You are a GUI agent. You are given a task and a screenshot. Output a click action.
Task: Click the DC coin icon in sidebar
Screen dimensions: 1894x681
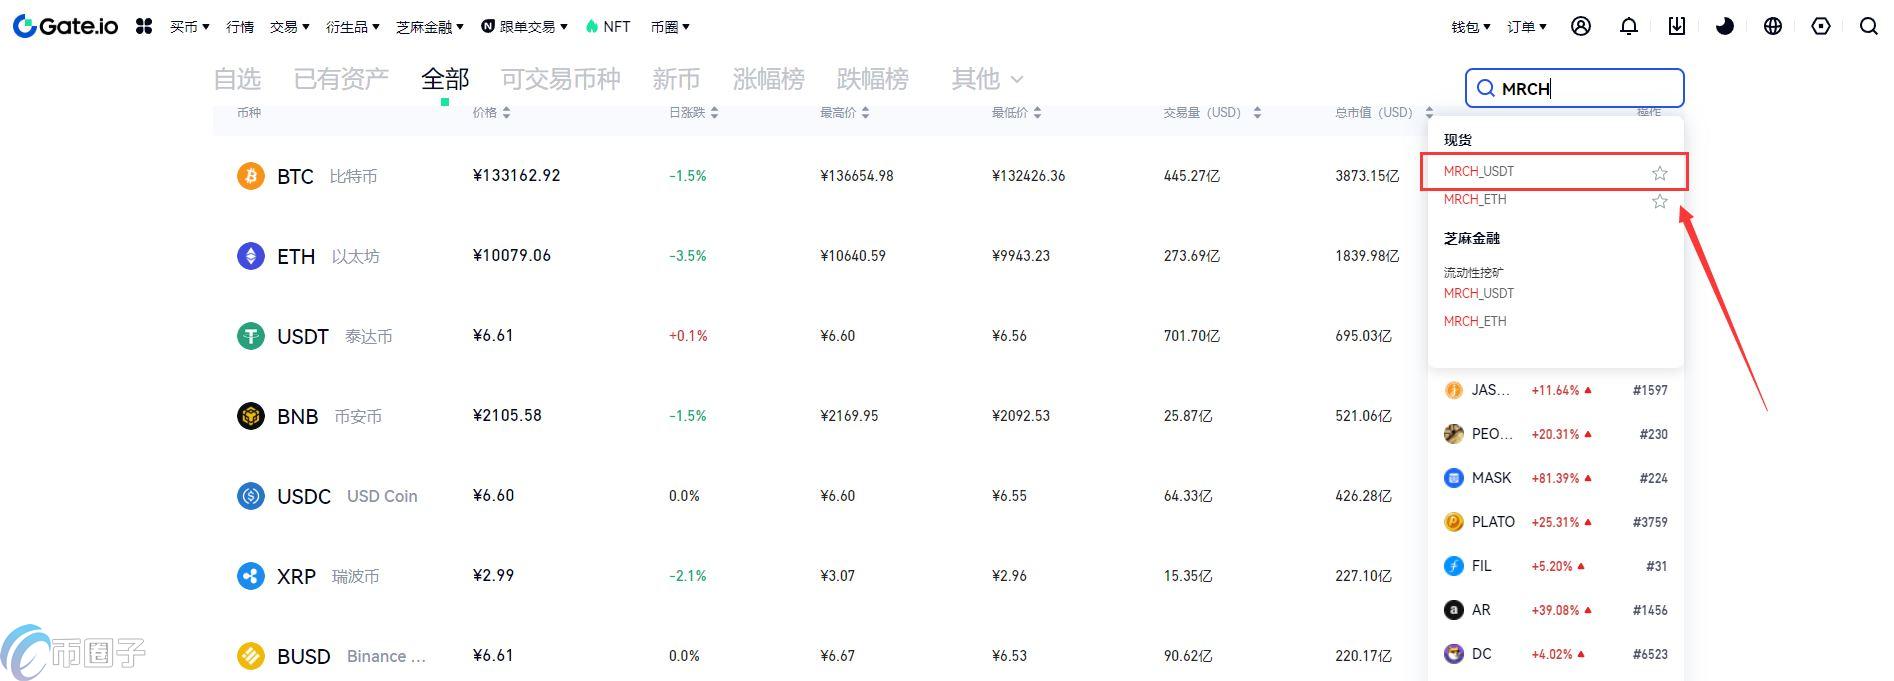pos(1454,654)
